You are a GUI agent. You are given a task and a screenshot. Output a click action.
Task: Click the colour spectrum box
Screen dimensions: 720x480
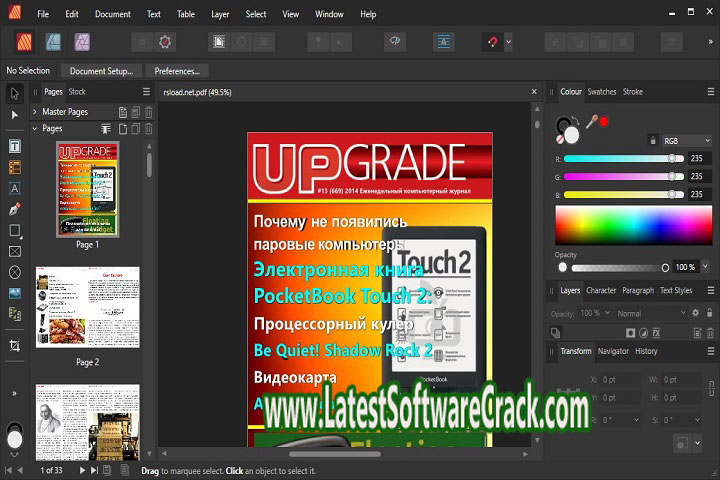[x=633, y=225]
